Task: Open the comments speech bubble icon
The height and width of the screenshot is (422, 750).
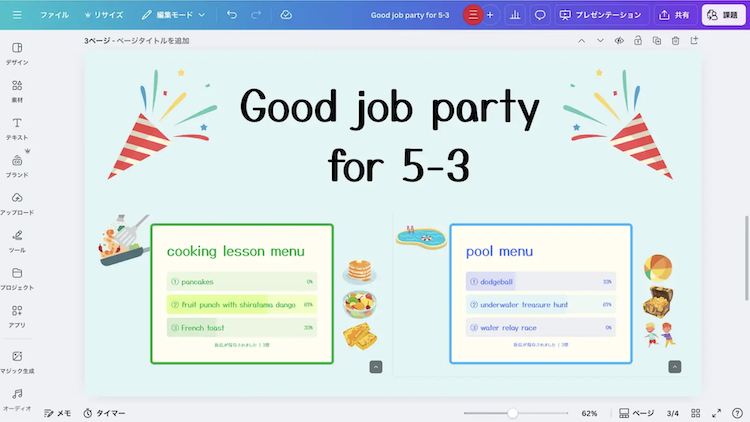Action: (x=540, y=15)
